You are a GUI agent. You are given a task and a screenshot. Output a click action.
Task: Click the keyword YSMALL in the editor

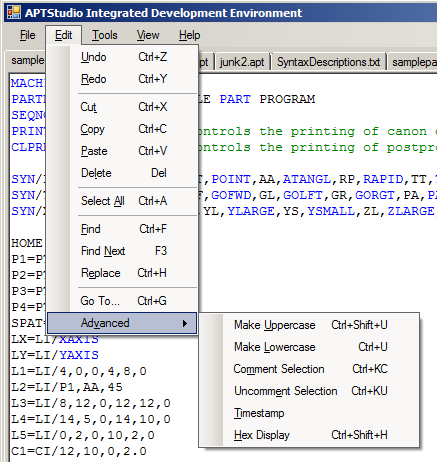(x=331, y=211)
